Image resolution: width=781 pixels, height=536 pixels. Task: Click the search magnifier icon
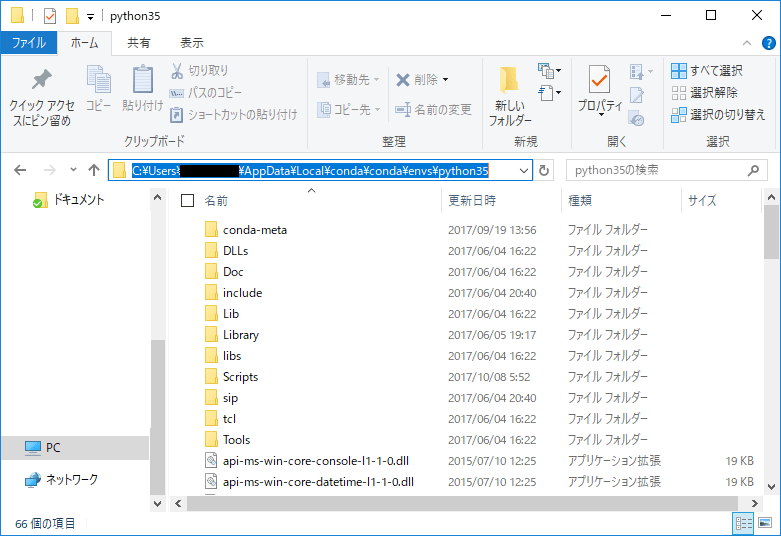(754, 170)
